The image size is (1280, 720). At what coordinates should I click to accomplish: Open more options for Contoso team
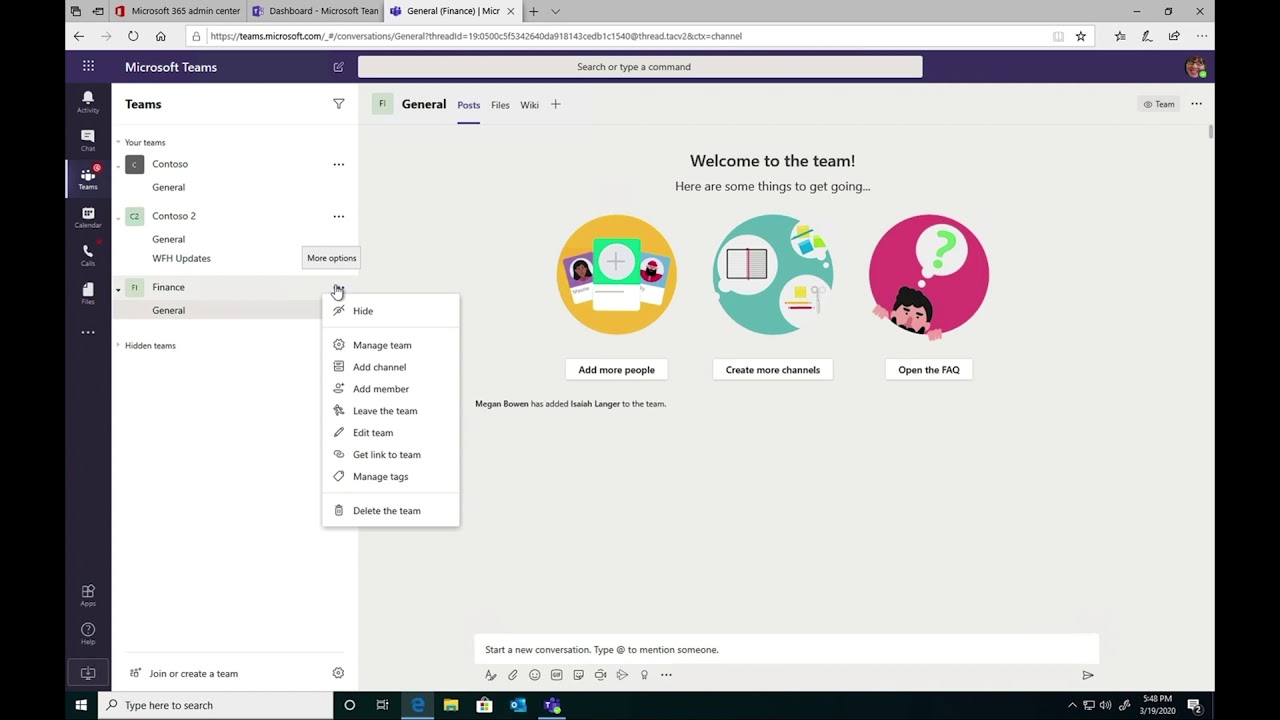338,164
